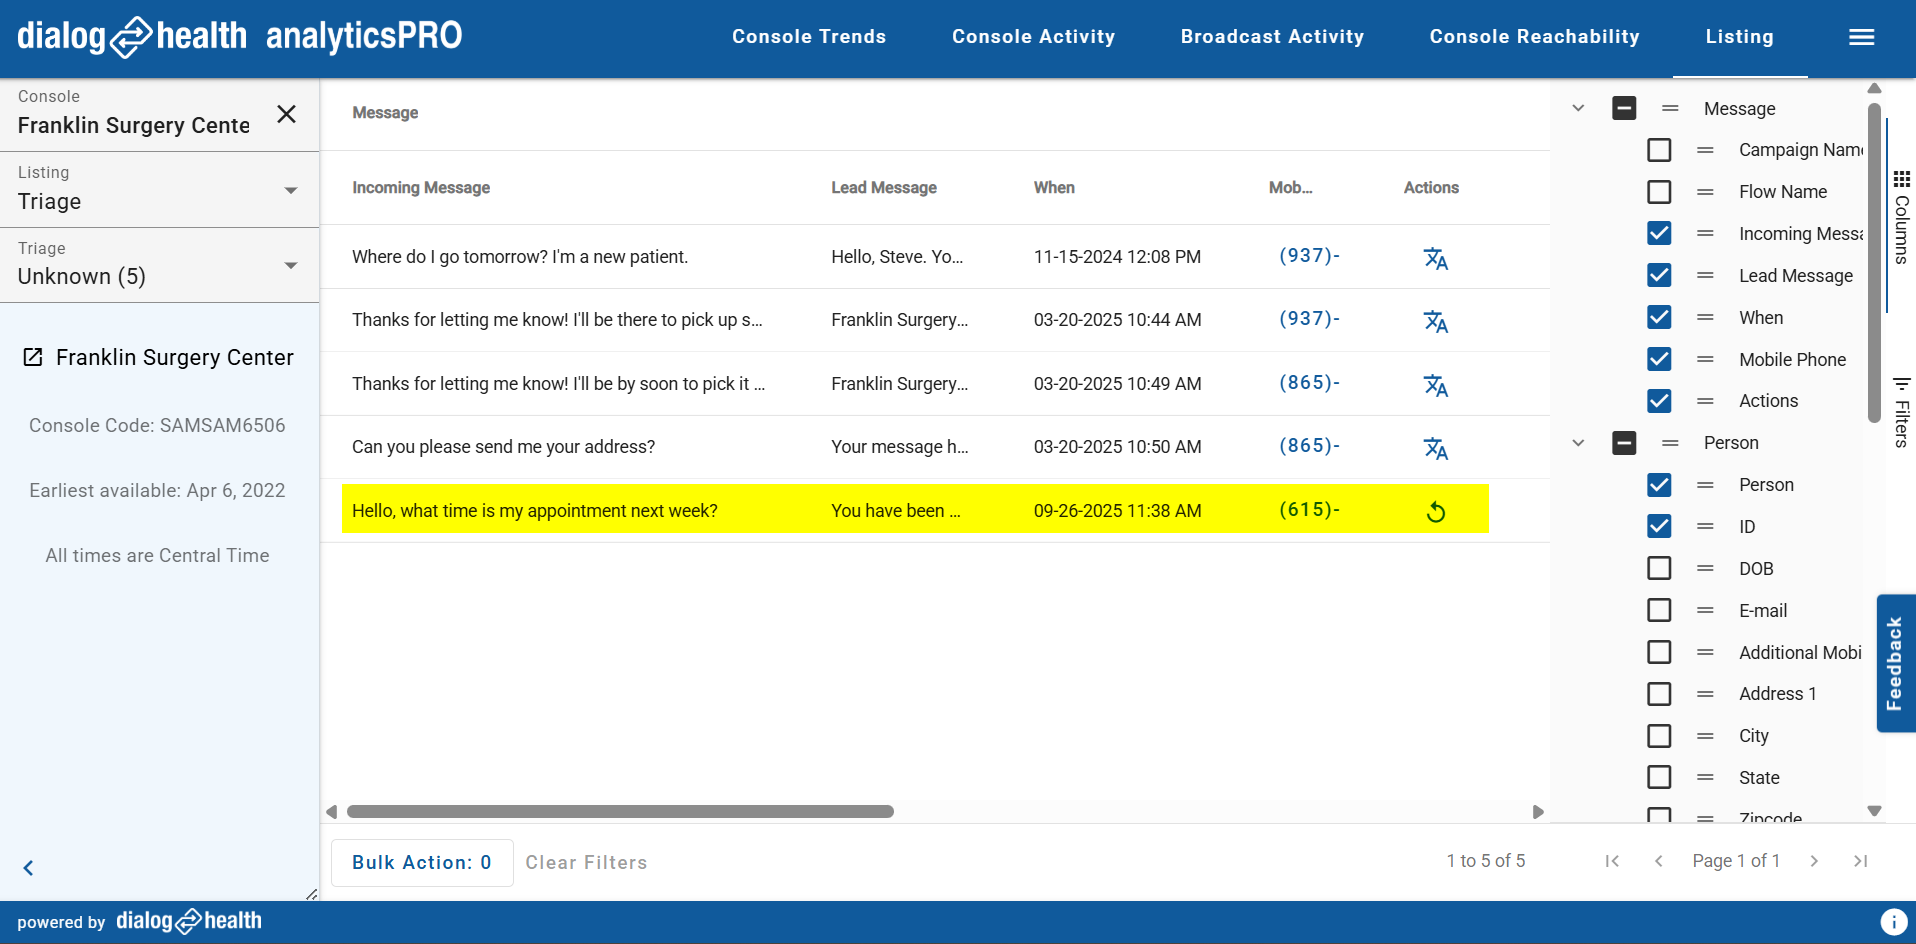
Task: Switch to Console Trends tab
Action: 808,37
